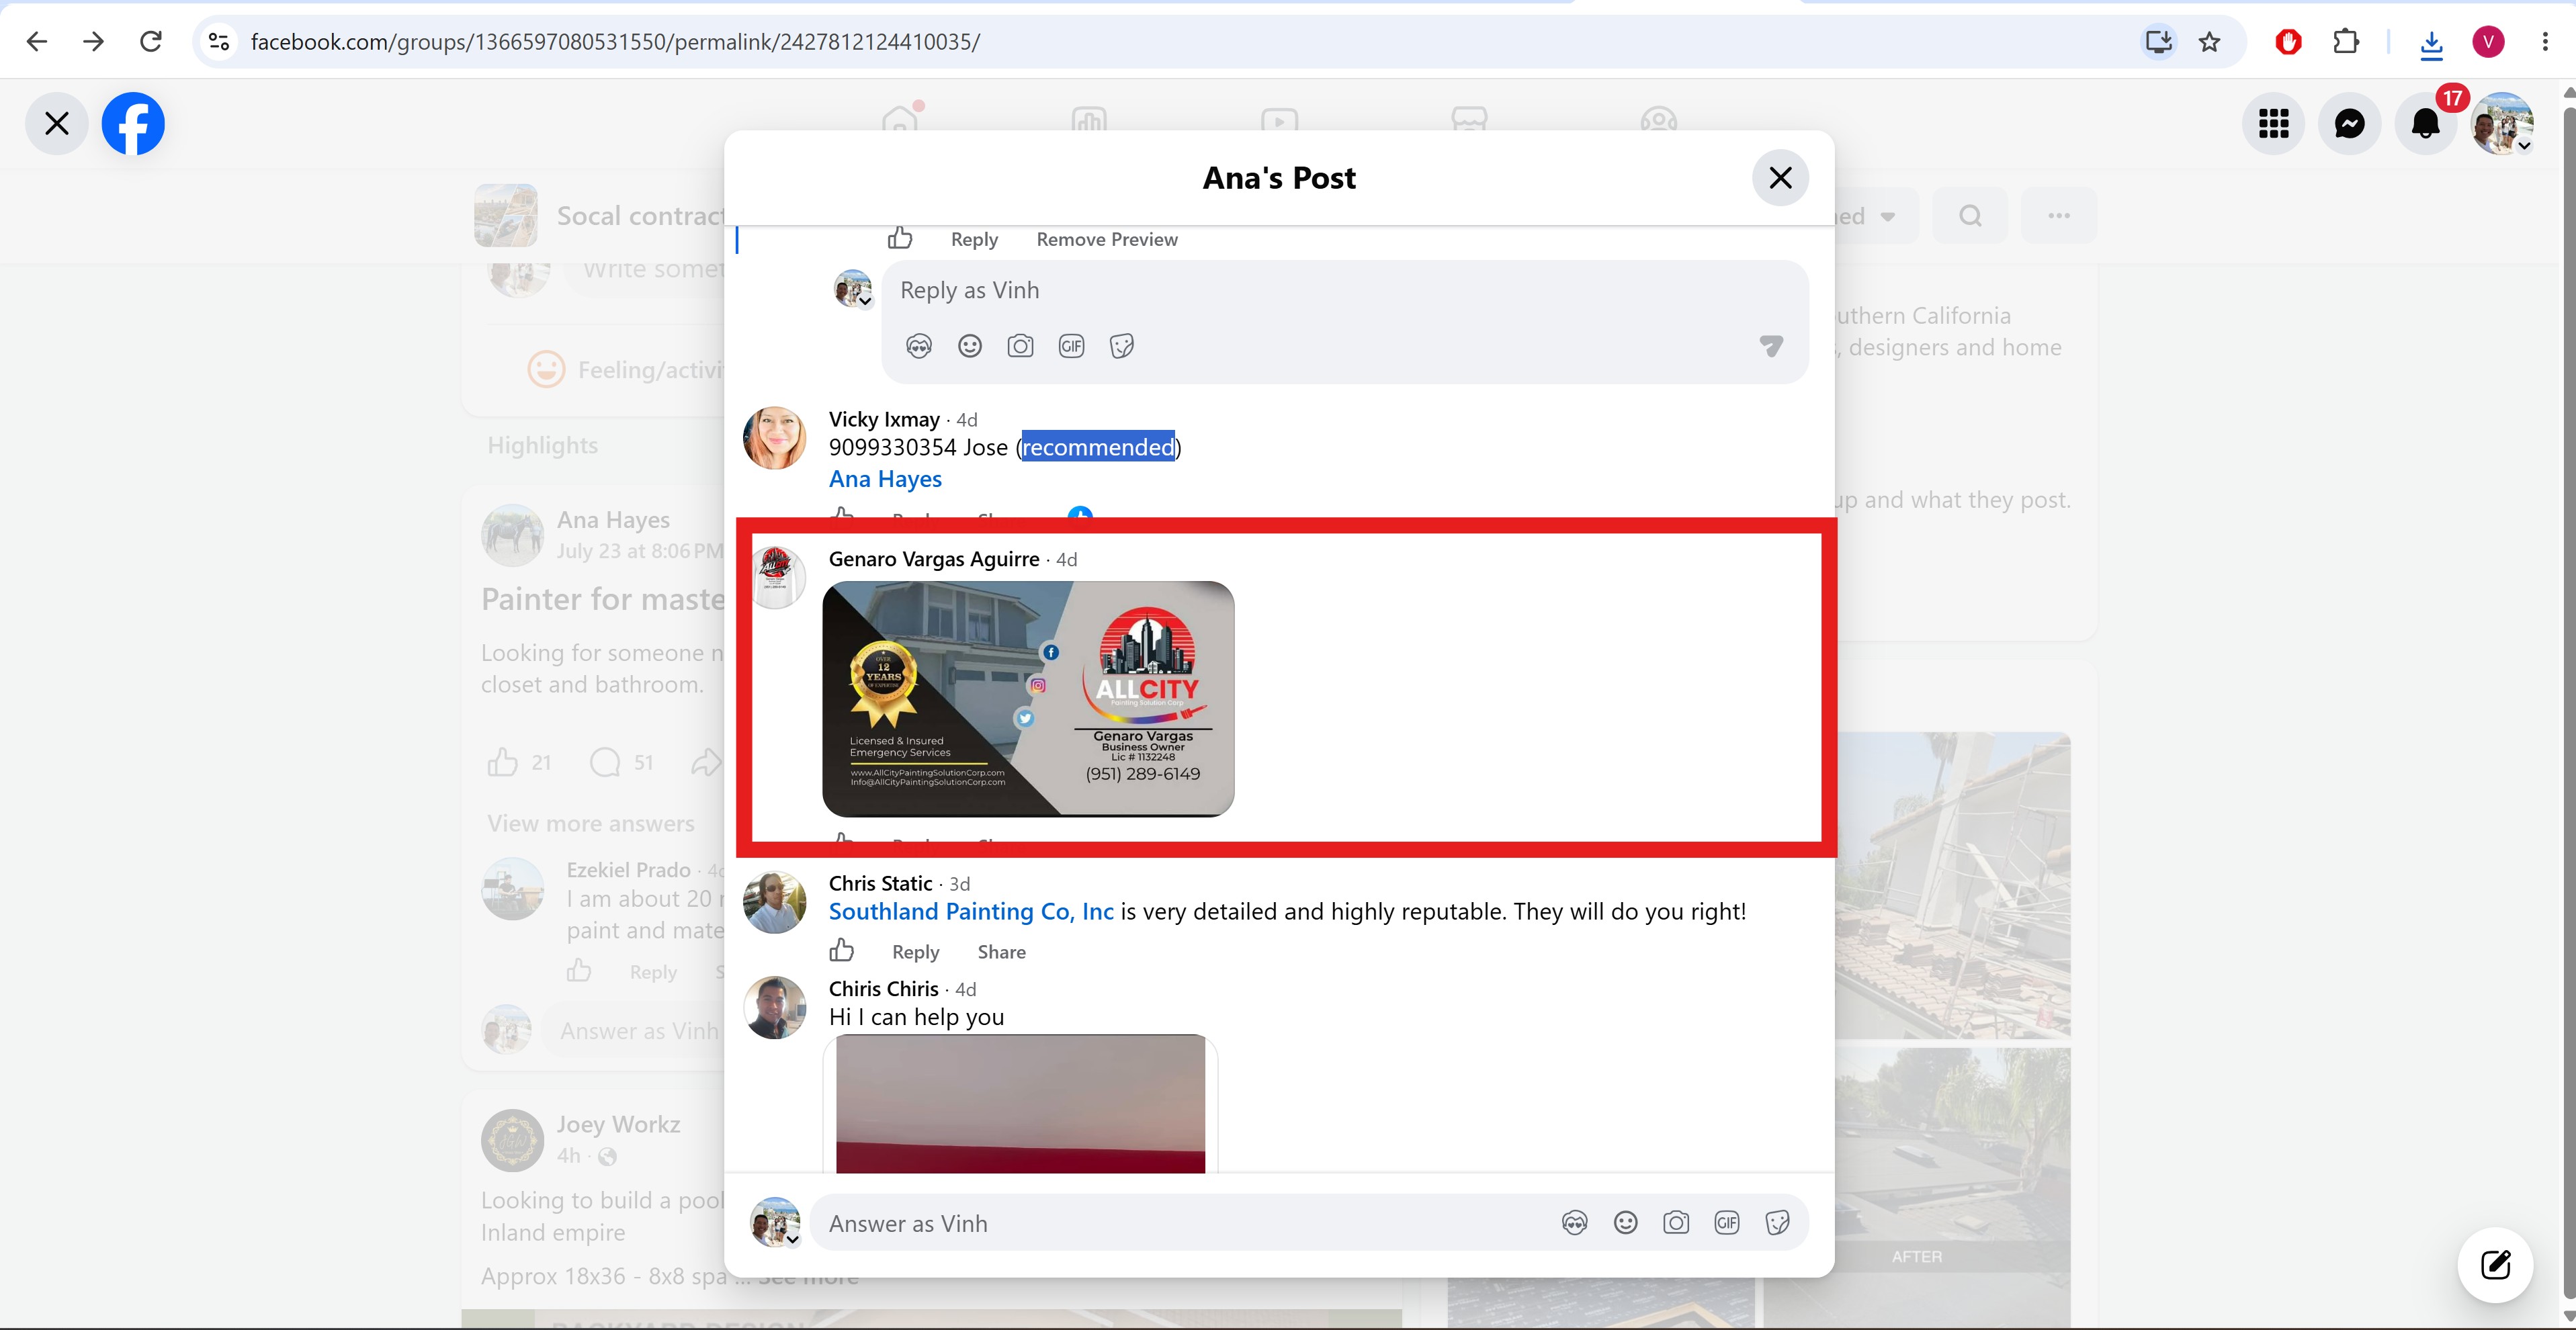Click Reply under the top comment
The width and height of the screenshot is (2576, 1330).
point(974,240)
